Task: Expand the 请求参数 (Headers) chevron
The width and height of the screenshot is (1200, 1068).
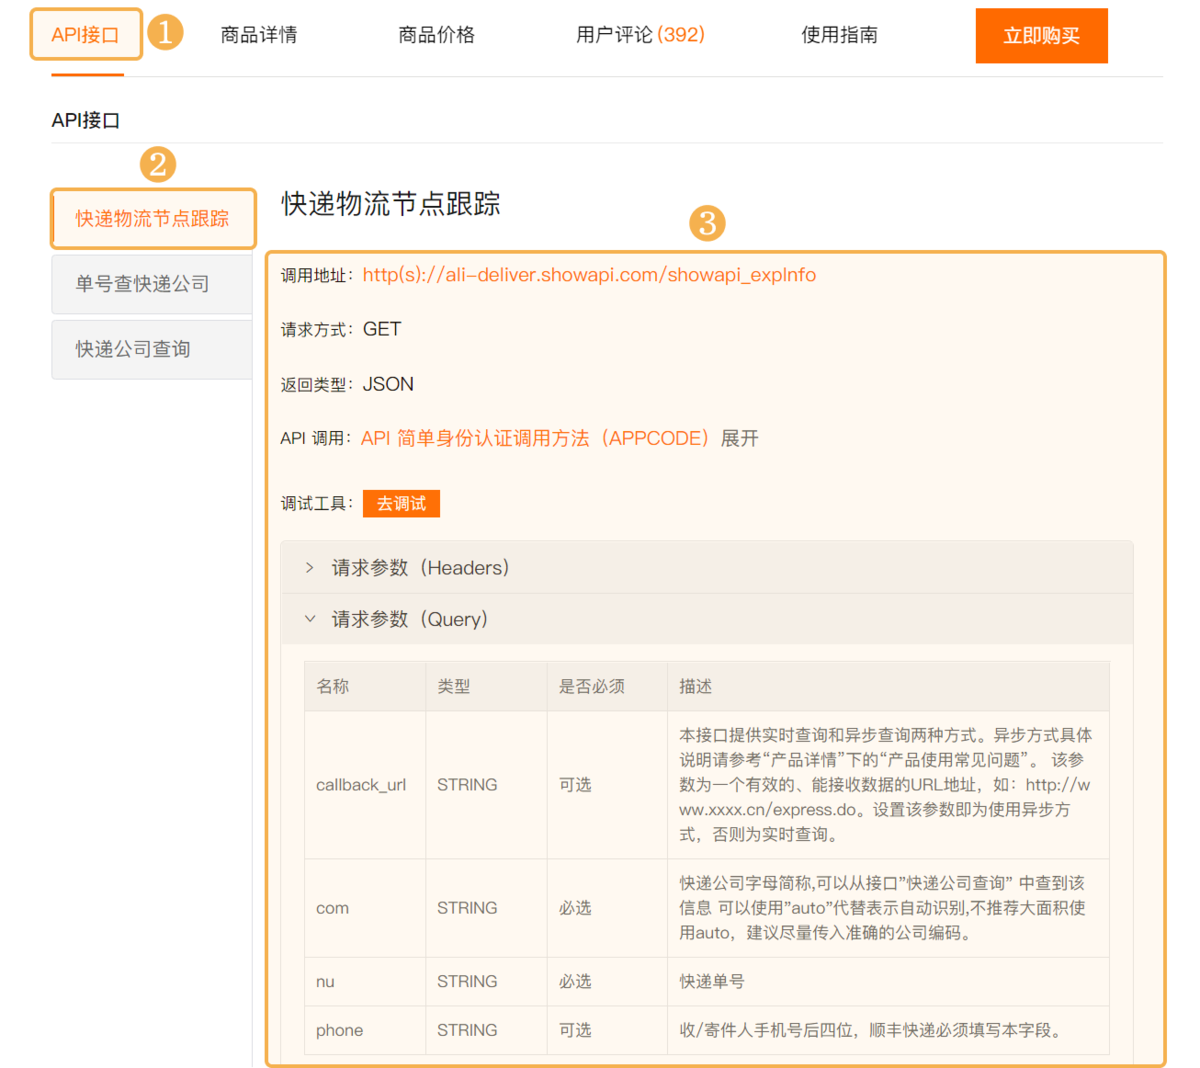Action: click(310, 568)
